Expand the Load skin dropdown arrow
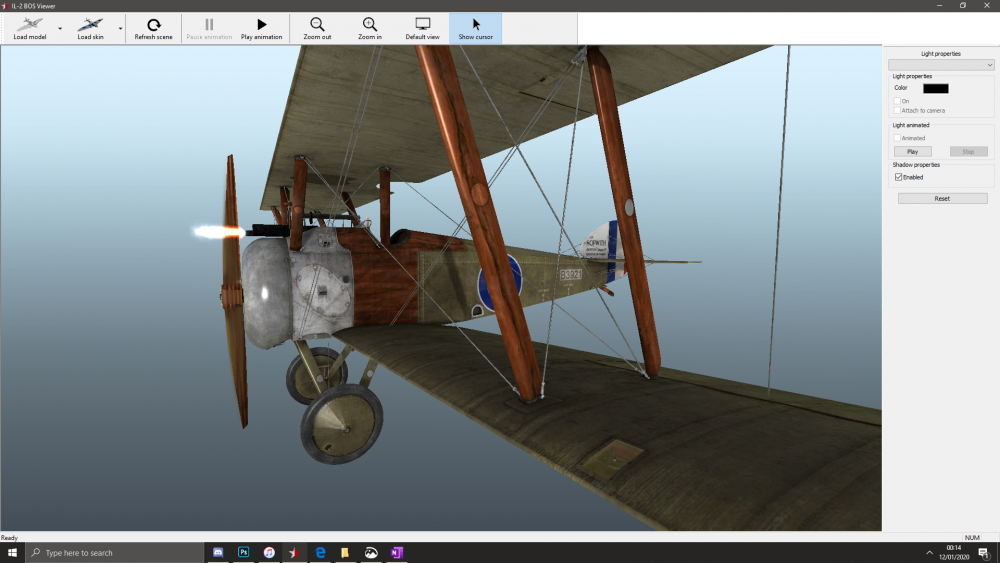The image size is (1000, 563). coord(121,28)
